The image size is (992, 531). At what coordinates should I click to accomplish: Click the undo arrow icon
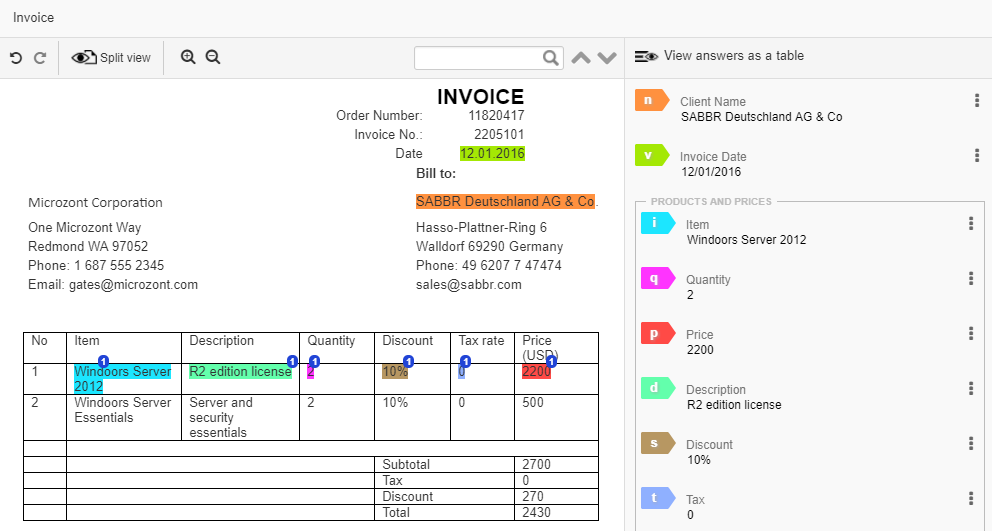pos(16,58)
